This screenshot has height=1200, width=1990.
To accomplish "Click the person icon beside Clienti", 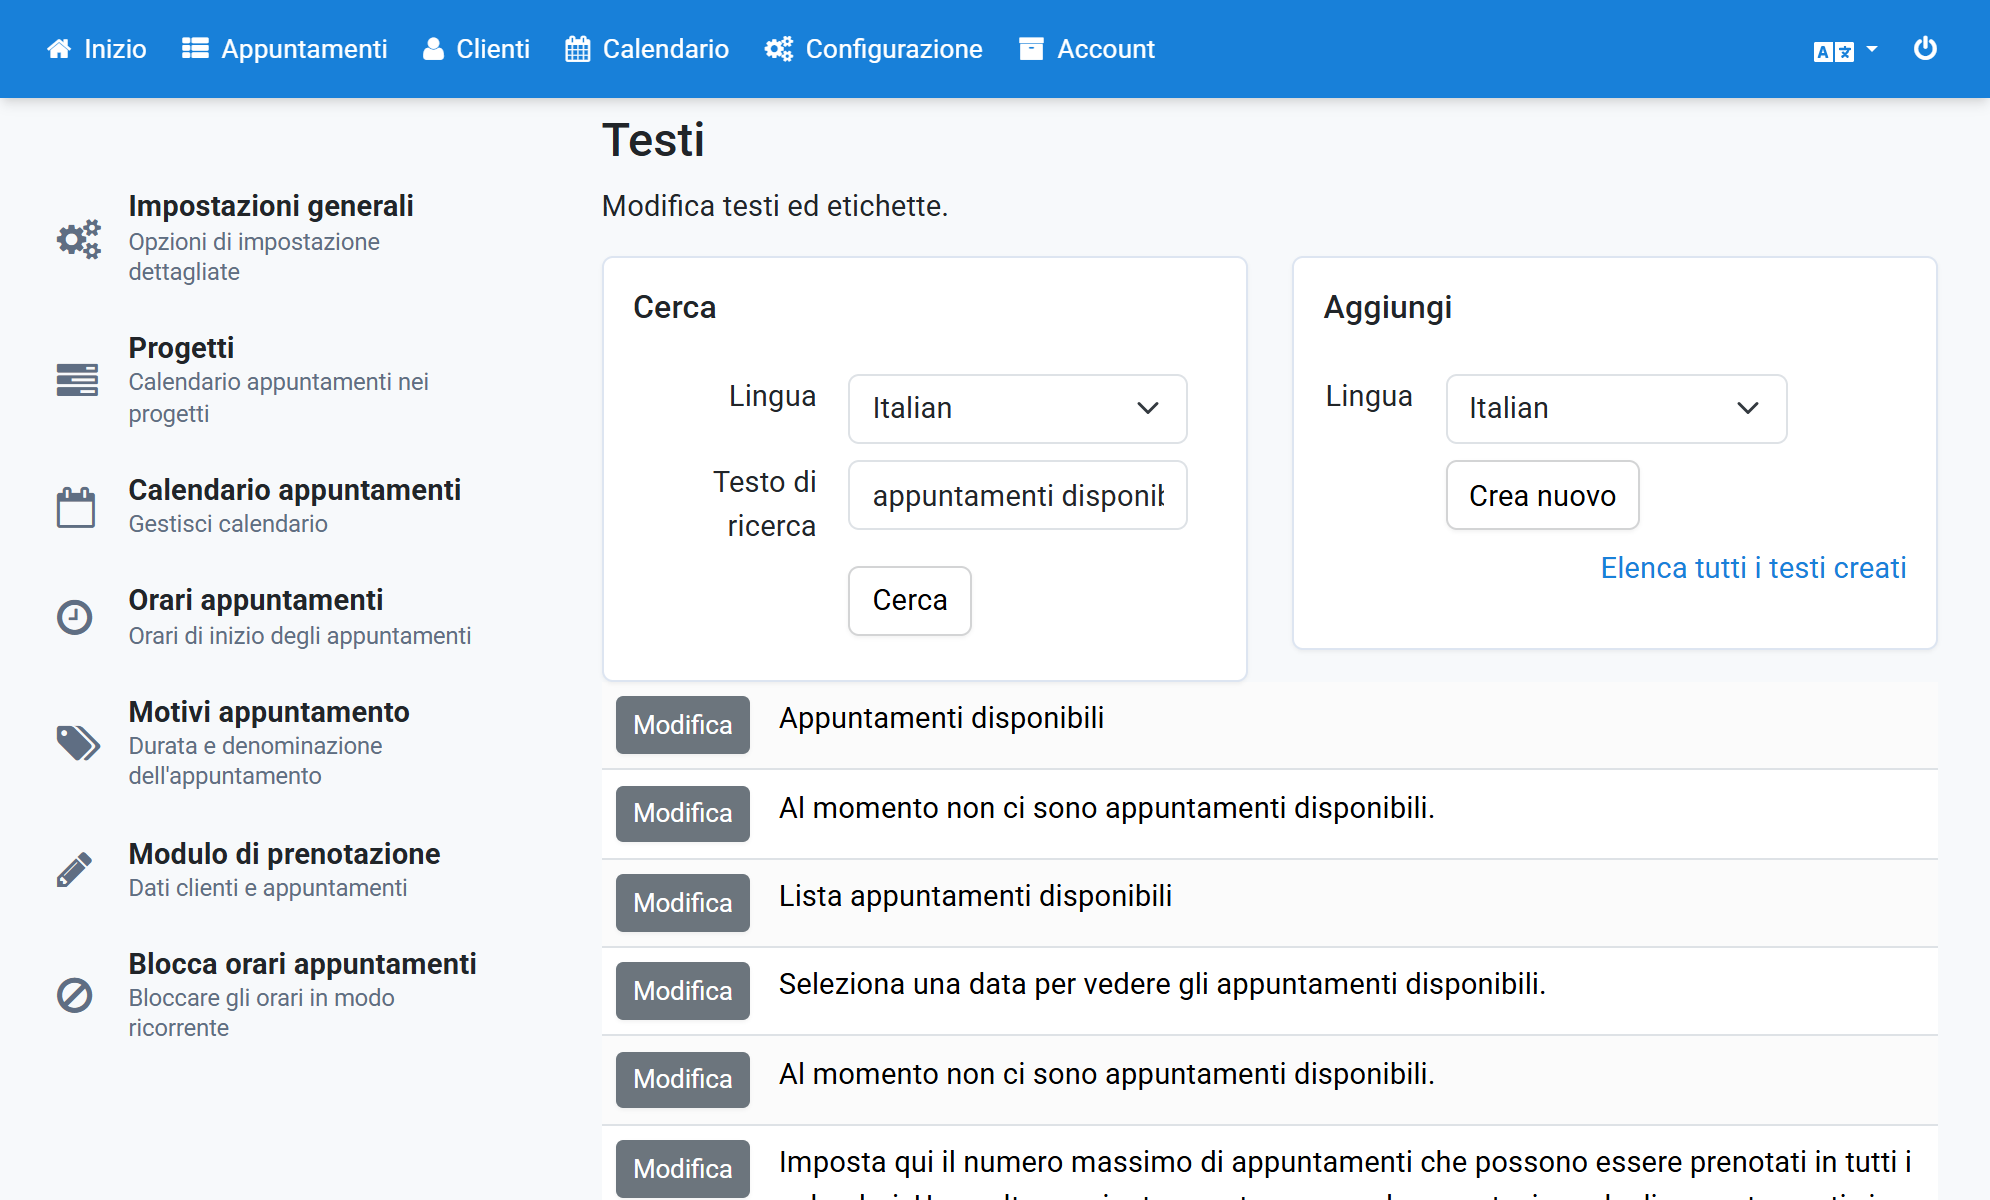I will click(433, 49).
